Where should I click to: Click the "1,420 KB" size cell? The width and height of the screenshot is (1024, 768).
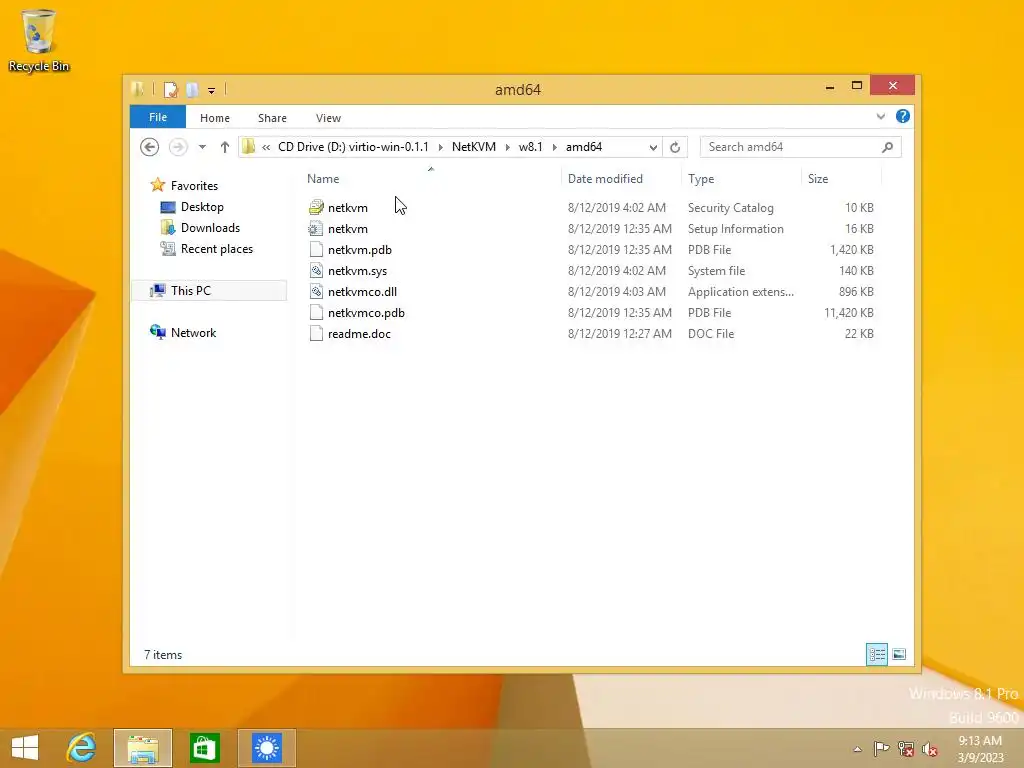pyautogui.click(x=852, y=249)
